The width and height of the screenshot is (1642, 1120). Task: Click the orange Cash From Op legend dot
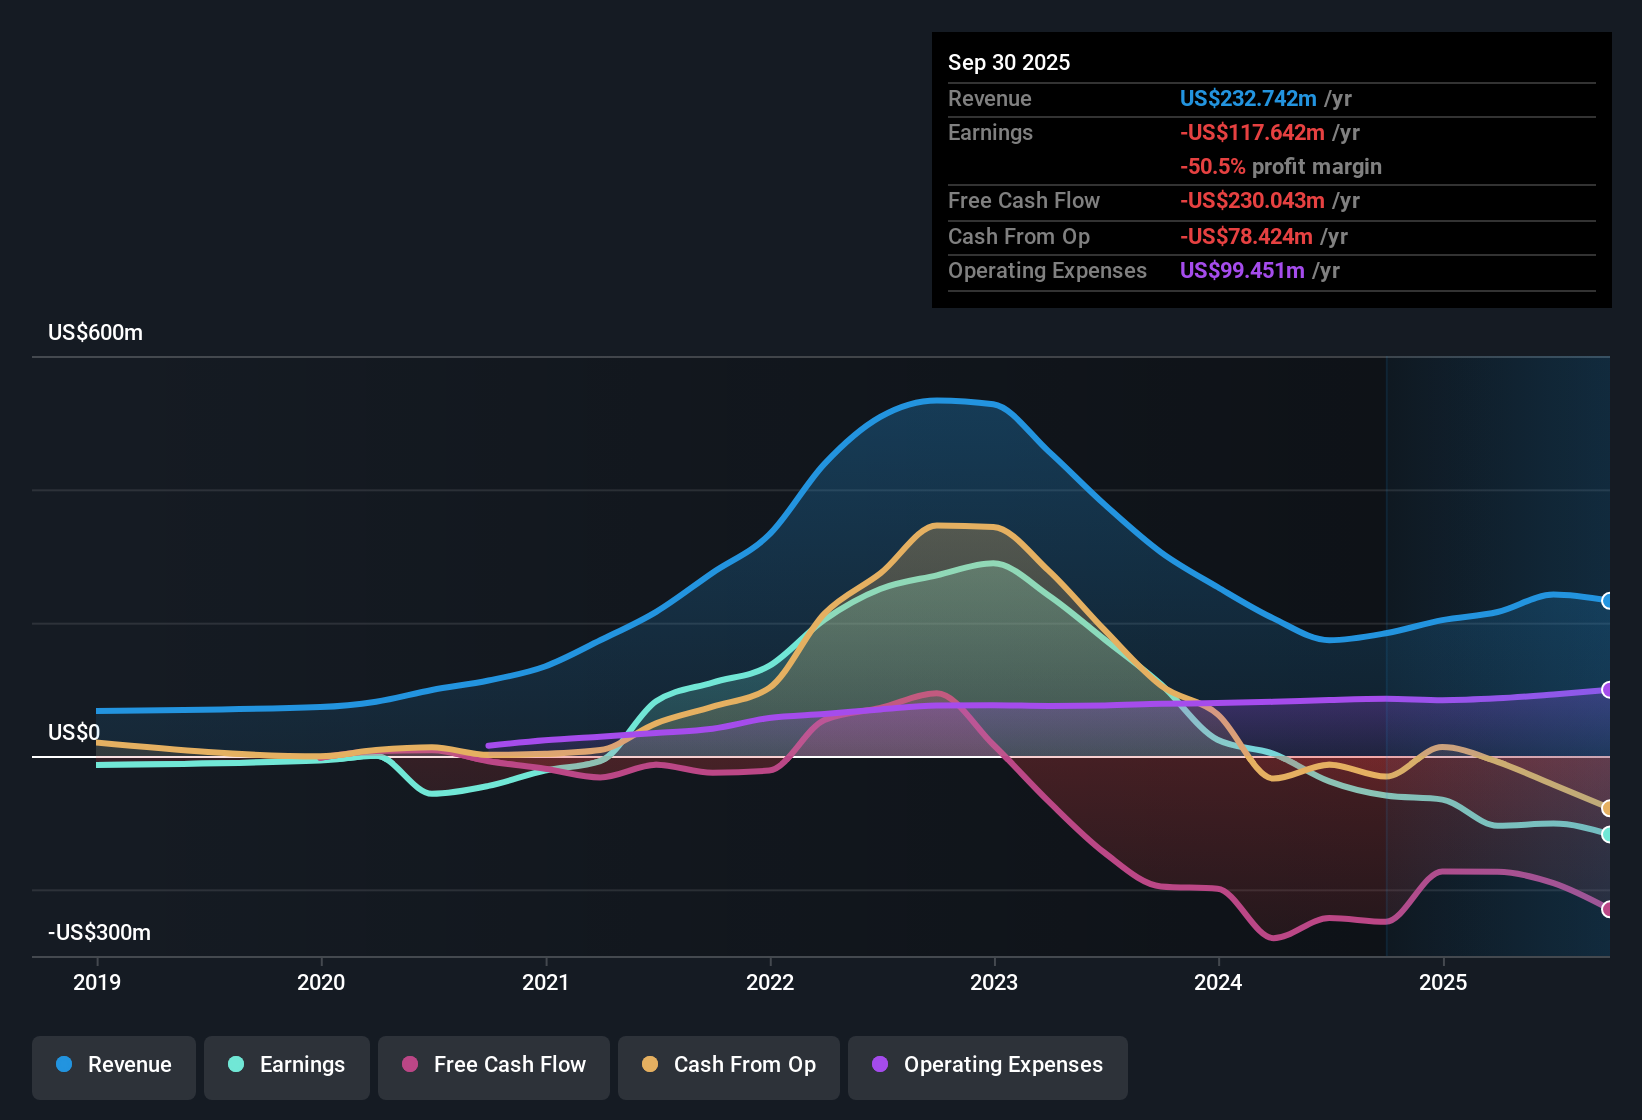tap(650, 1065)
